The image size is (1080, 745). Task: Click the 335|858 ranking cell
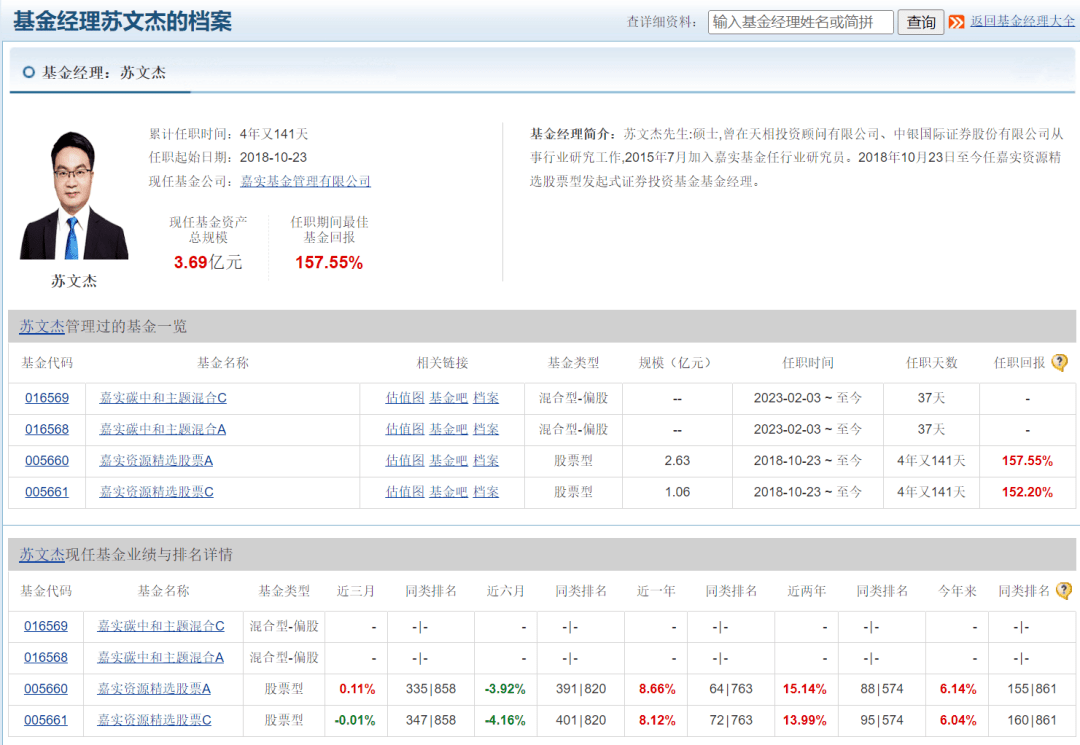(430, 689)
